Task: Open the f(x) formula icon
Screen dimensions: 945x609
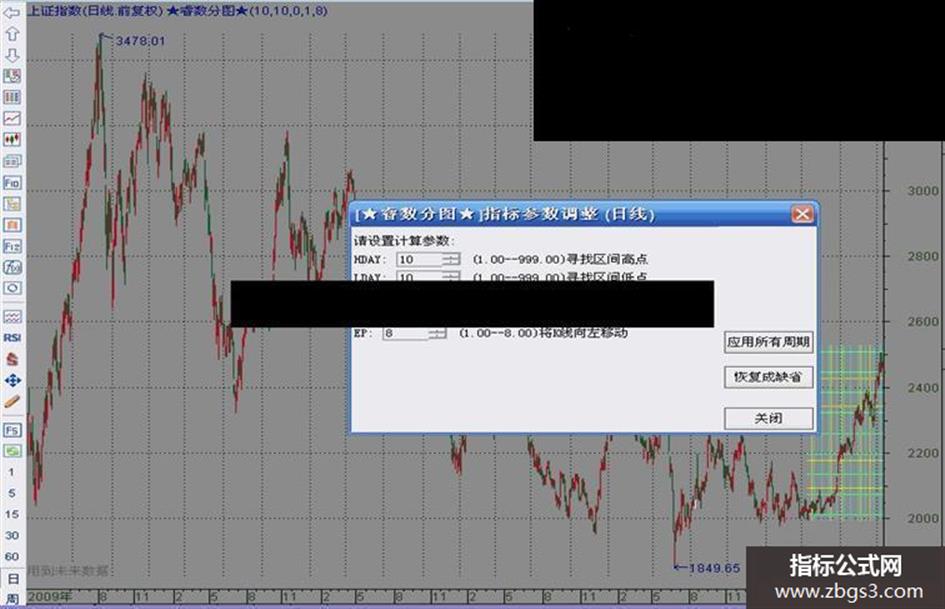Action: 11,267
